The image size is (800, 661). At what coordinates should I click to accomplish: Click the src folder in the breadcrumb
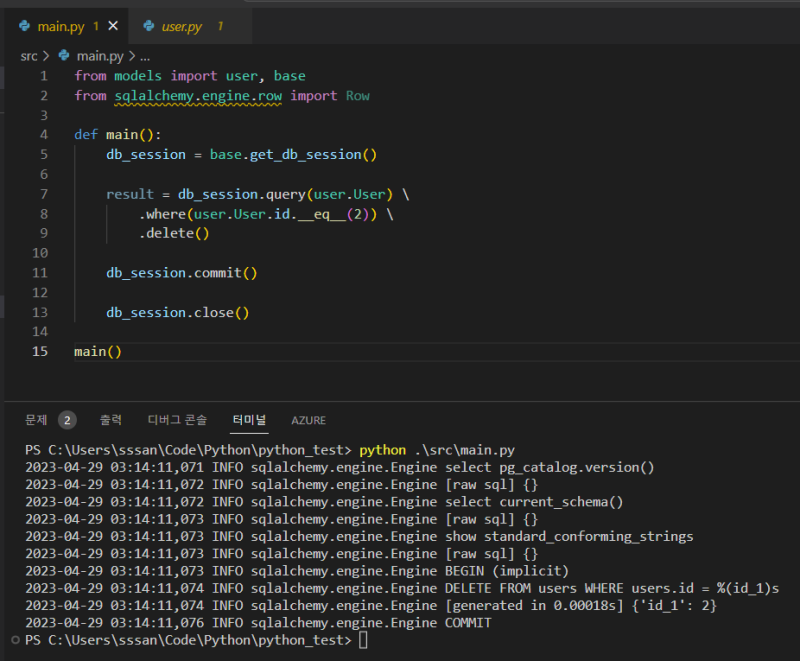[29, 56]
